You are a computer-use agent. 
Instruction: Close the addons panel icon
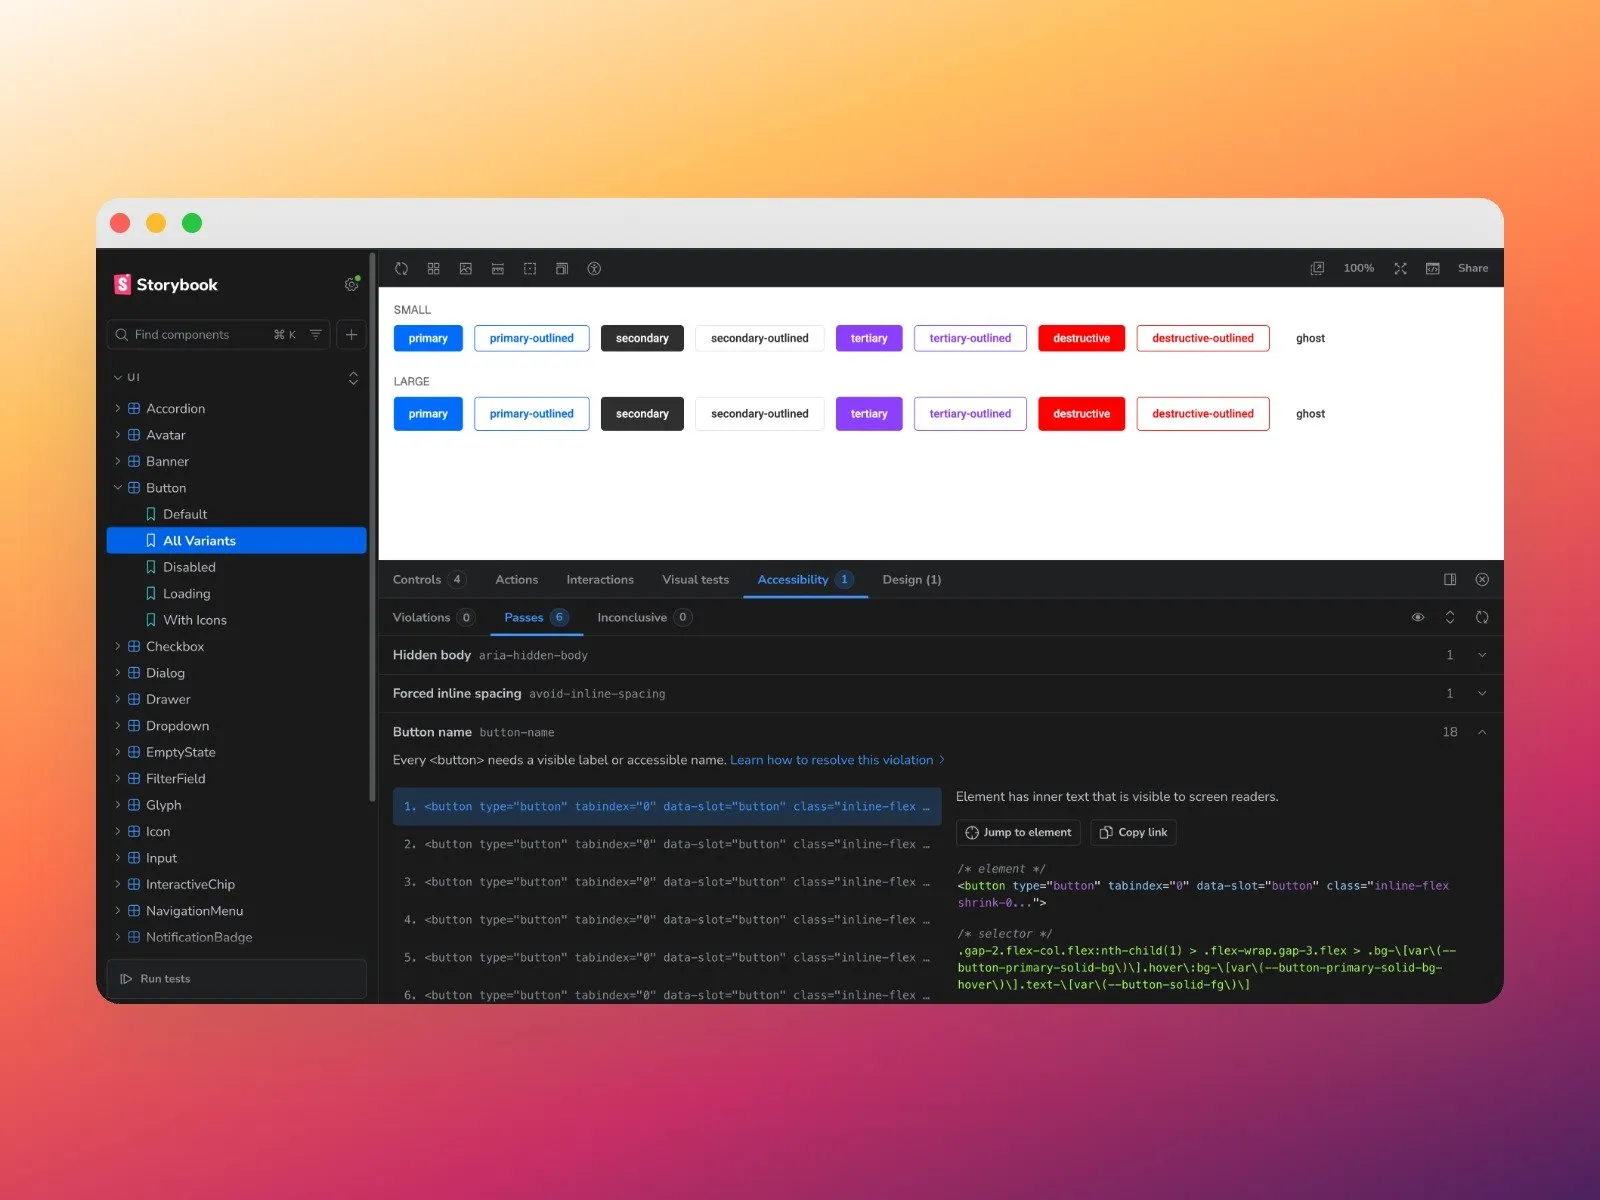(x=1482, y=579)
